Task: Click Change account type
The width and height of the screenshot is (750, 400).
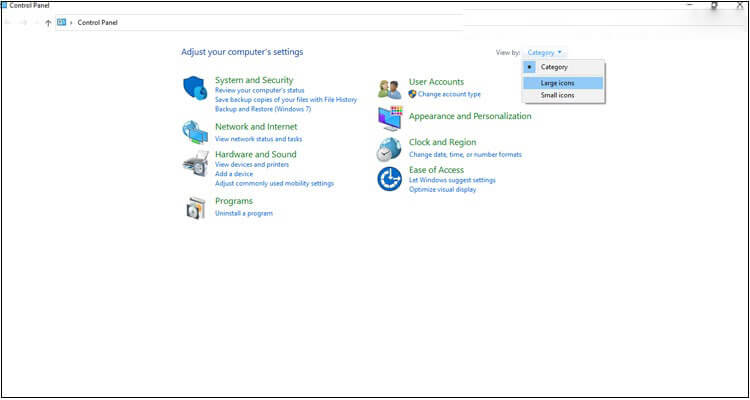Action: [x=449, y=94]
